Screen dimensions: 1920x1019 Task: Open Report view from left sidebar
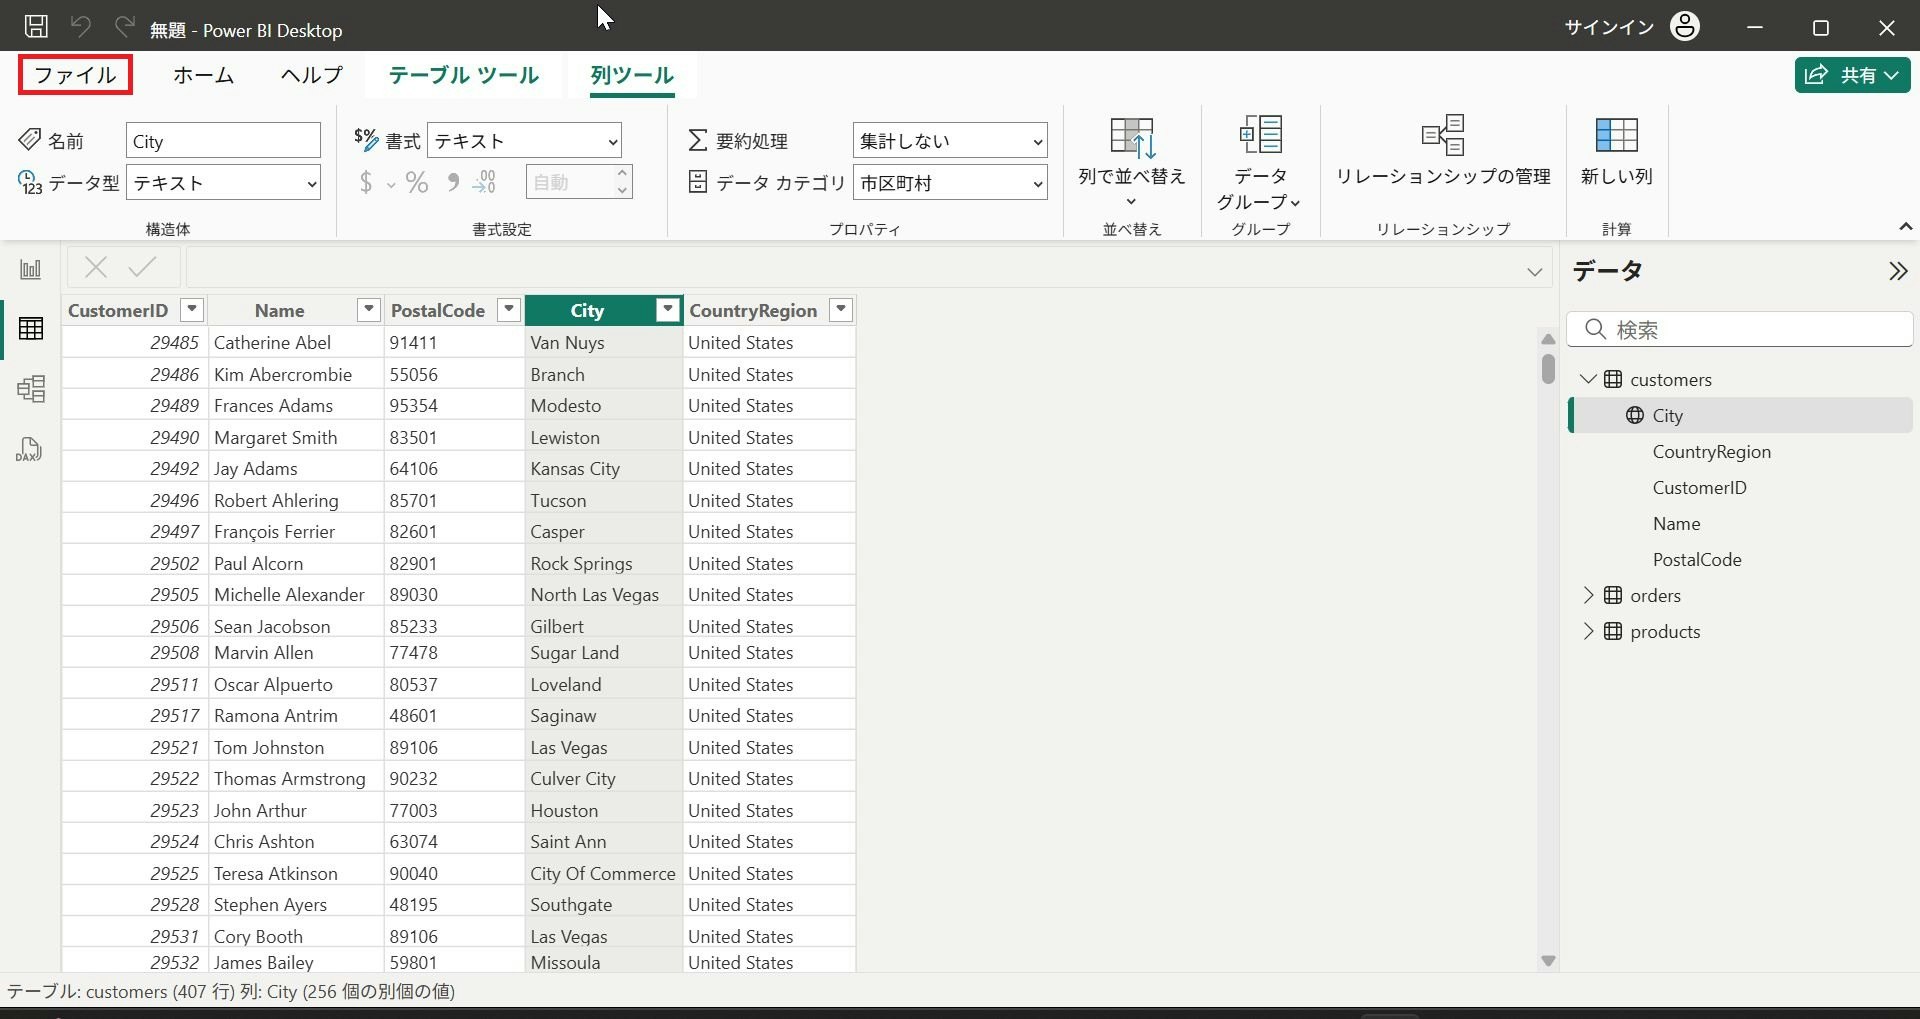pos(31,268)
